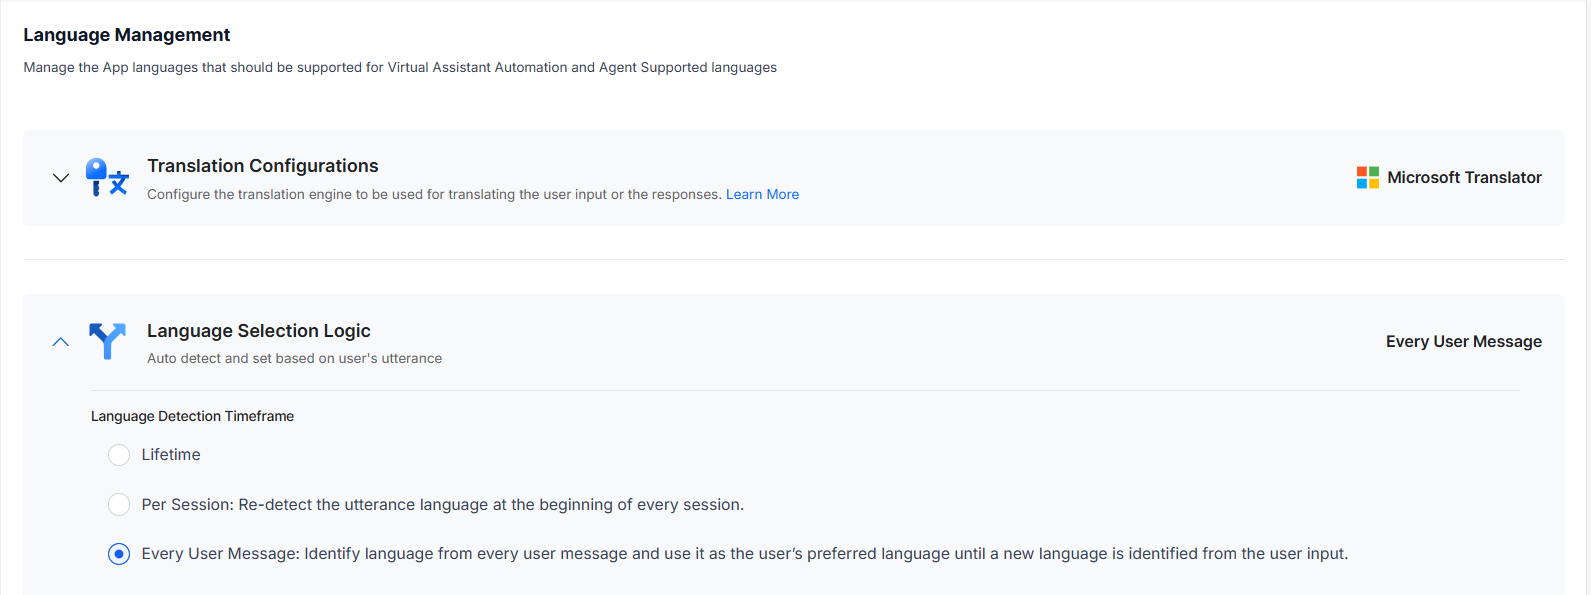The height and width of the screenshot is (595, 1591).
Task: Click the Language Management page title
Action: pos(127,35)
